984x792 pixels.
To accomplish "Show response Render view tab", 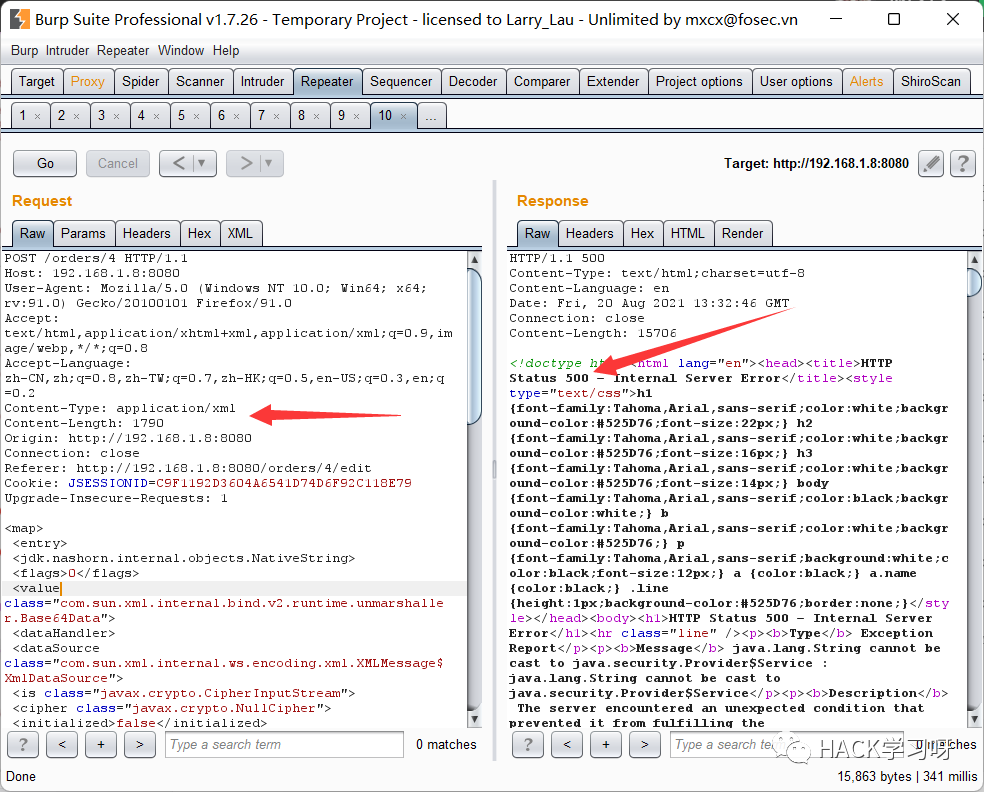I will click(x=742, y=233).
